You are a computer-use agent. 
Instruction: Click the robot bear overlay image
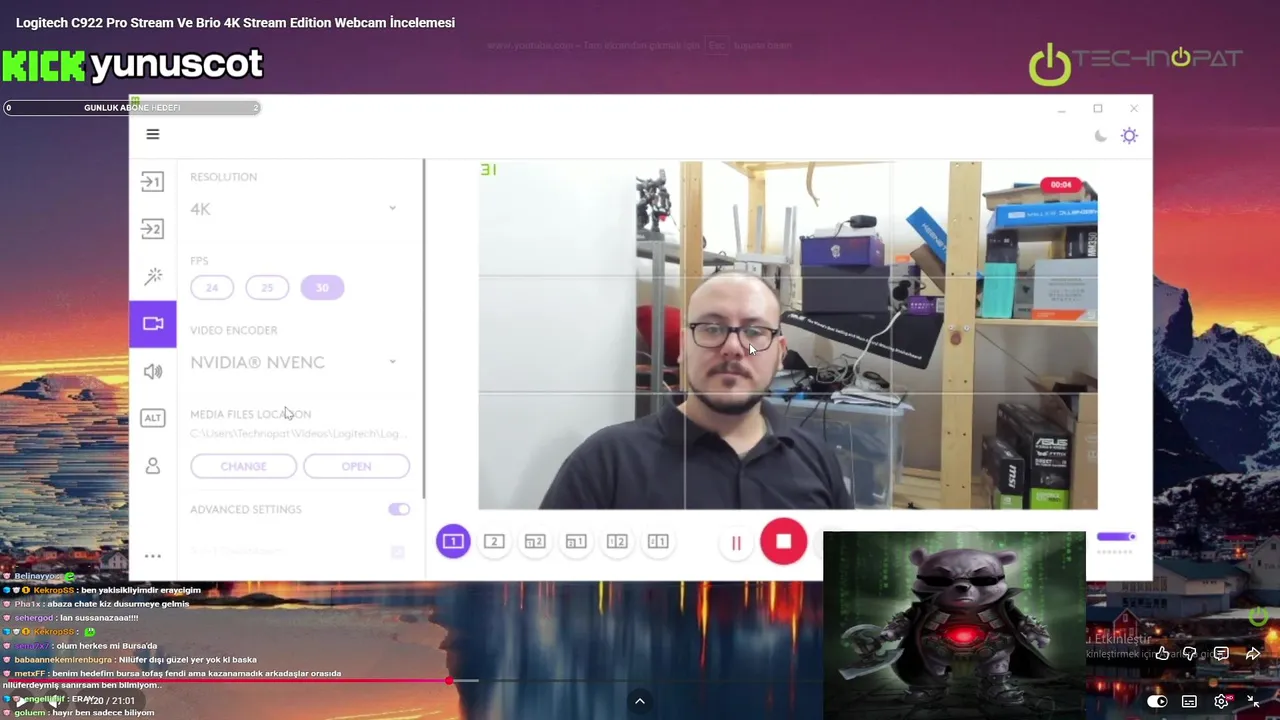[954, 625]
